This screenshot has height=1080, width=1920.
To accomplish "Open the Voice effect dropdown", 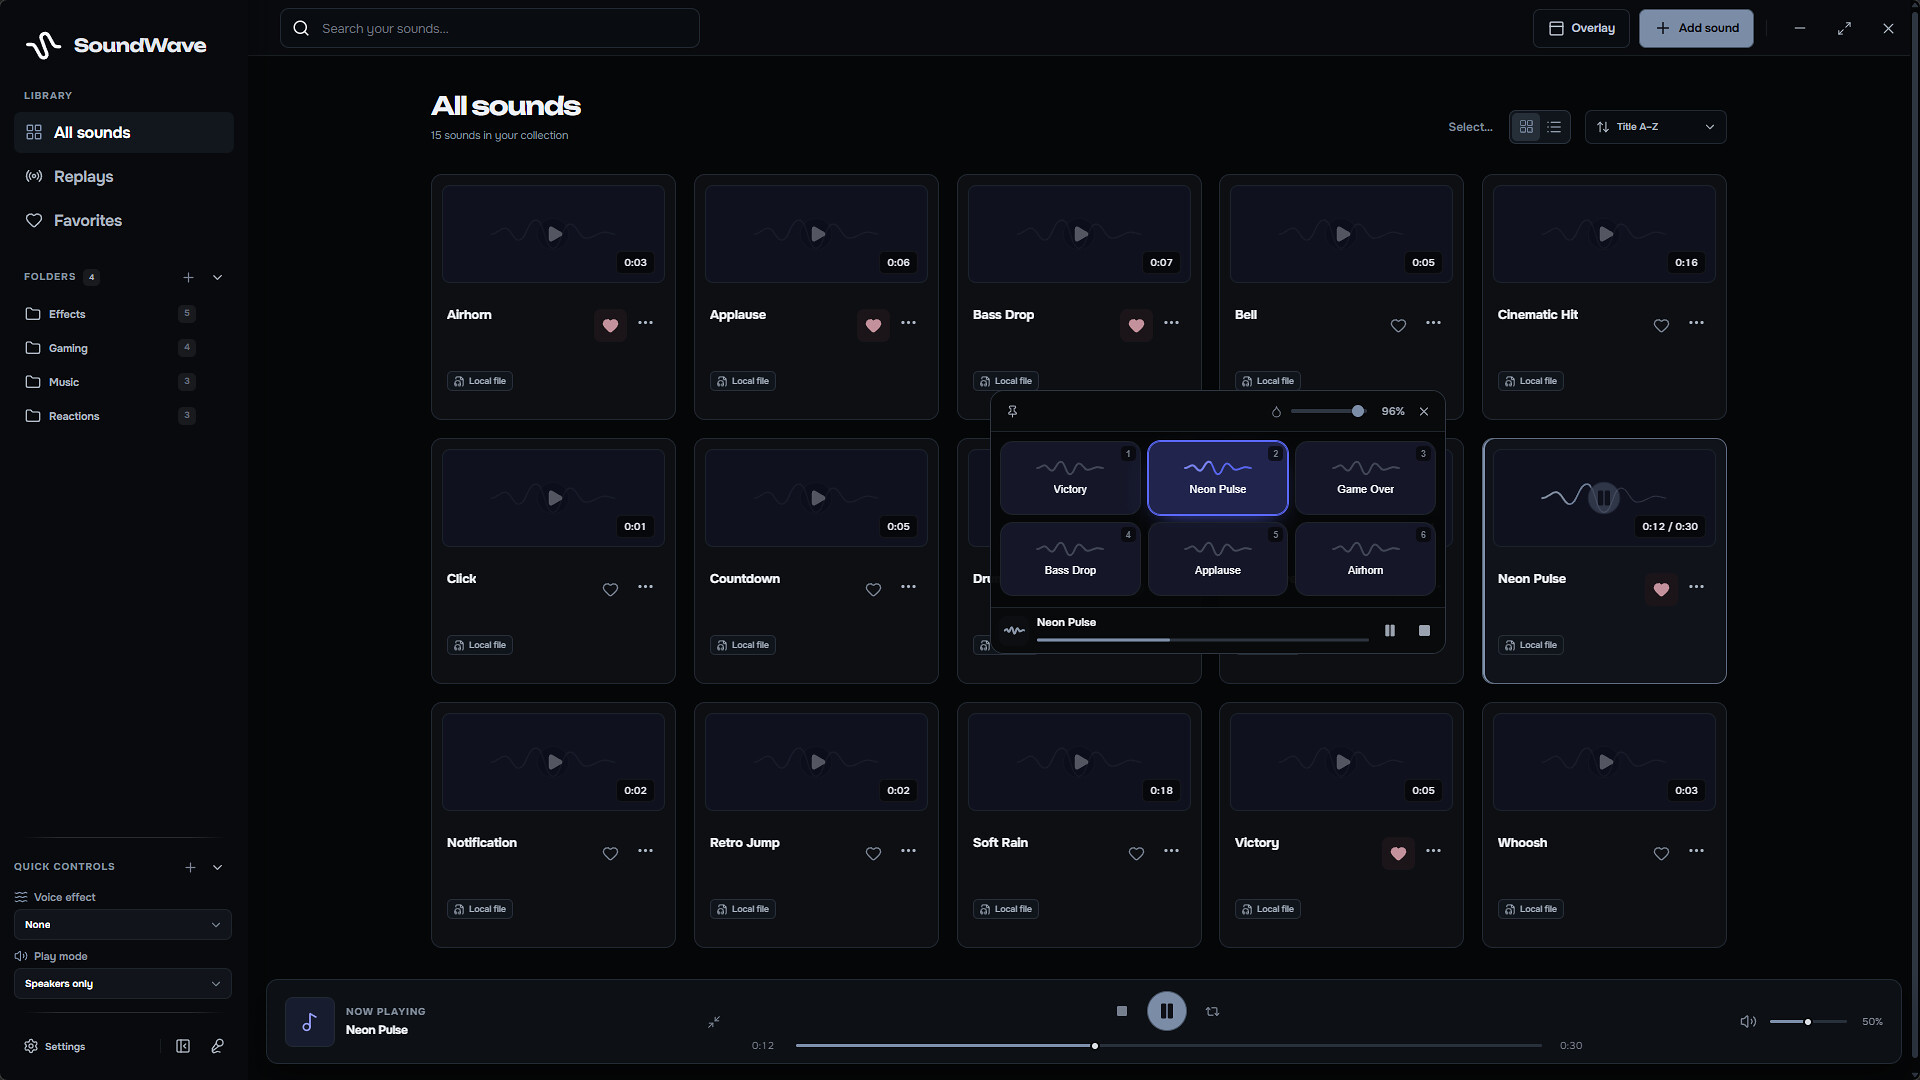I will pos(123,925).
